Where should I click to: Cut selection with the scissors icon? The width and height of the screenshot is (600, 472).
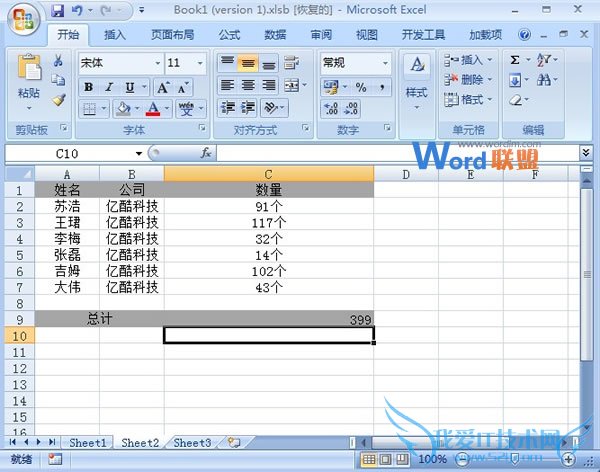point(58,60)
